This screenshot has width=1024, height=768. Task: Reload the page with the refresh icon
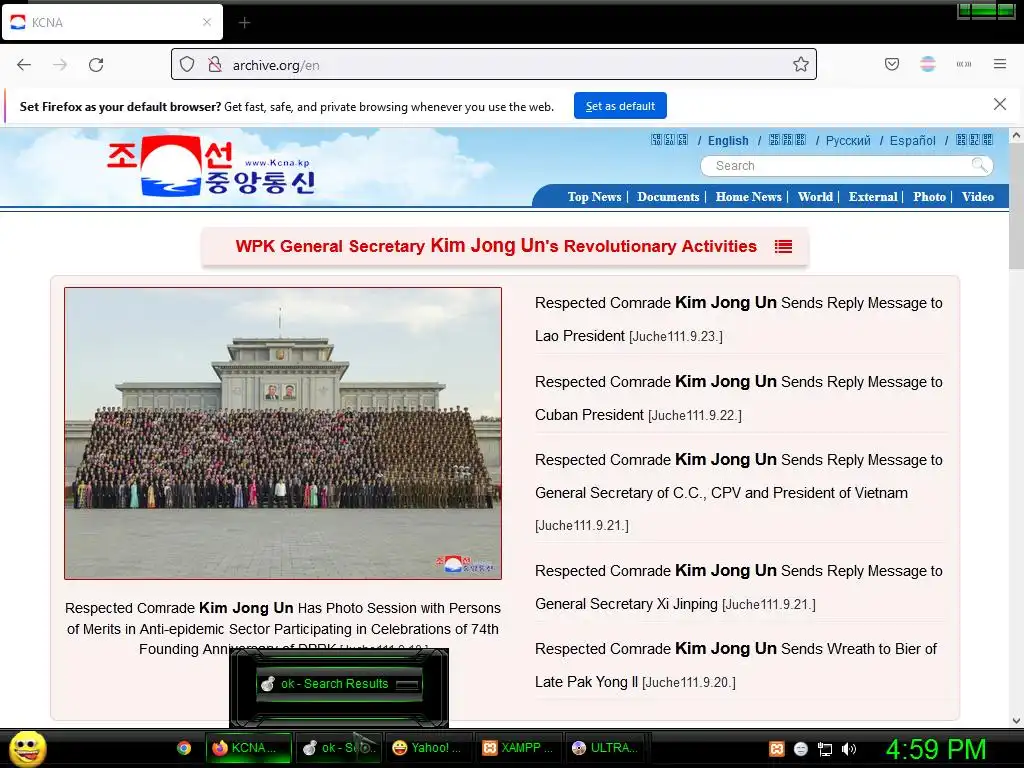96,65
